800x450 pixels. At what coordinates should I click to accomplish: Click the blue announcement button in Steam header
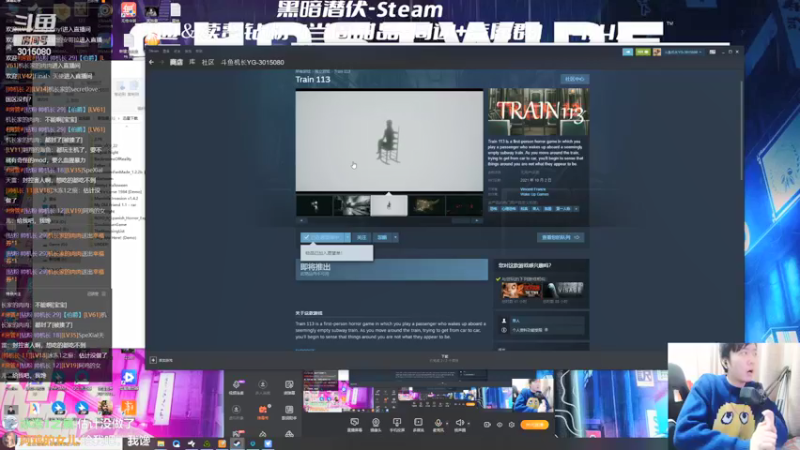click(x=628, y=52)
